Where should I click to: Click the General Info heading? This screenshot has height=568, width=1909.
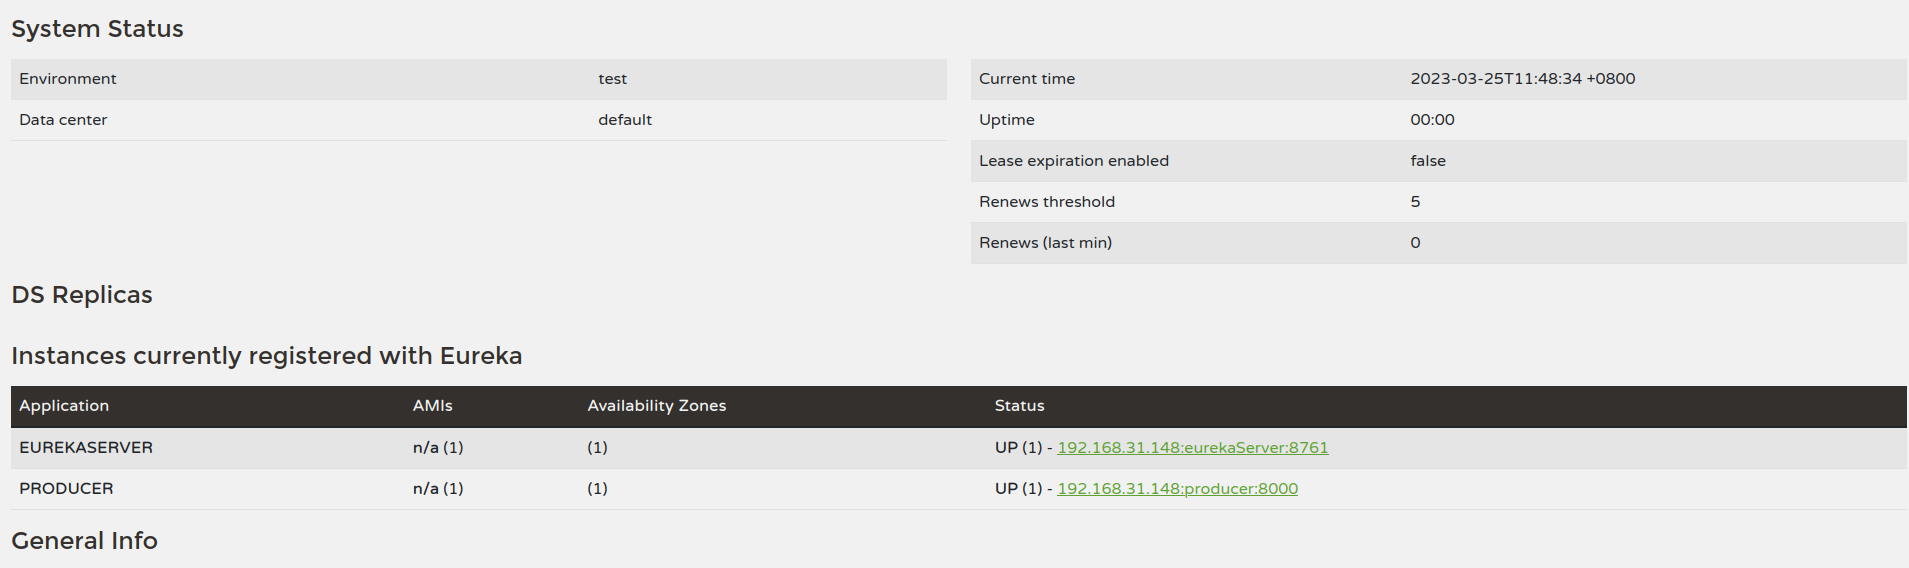point(84,541)
